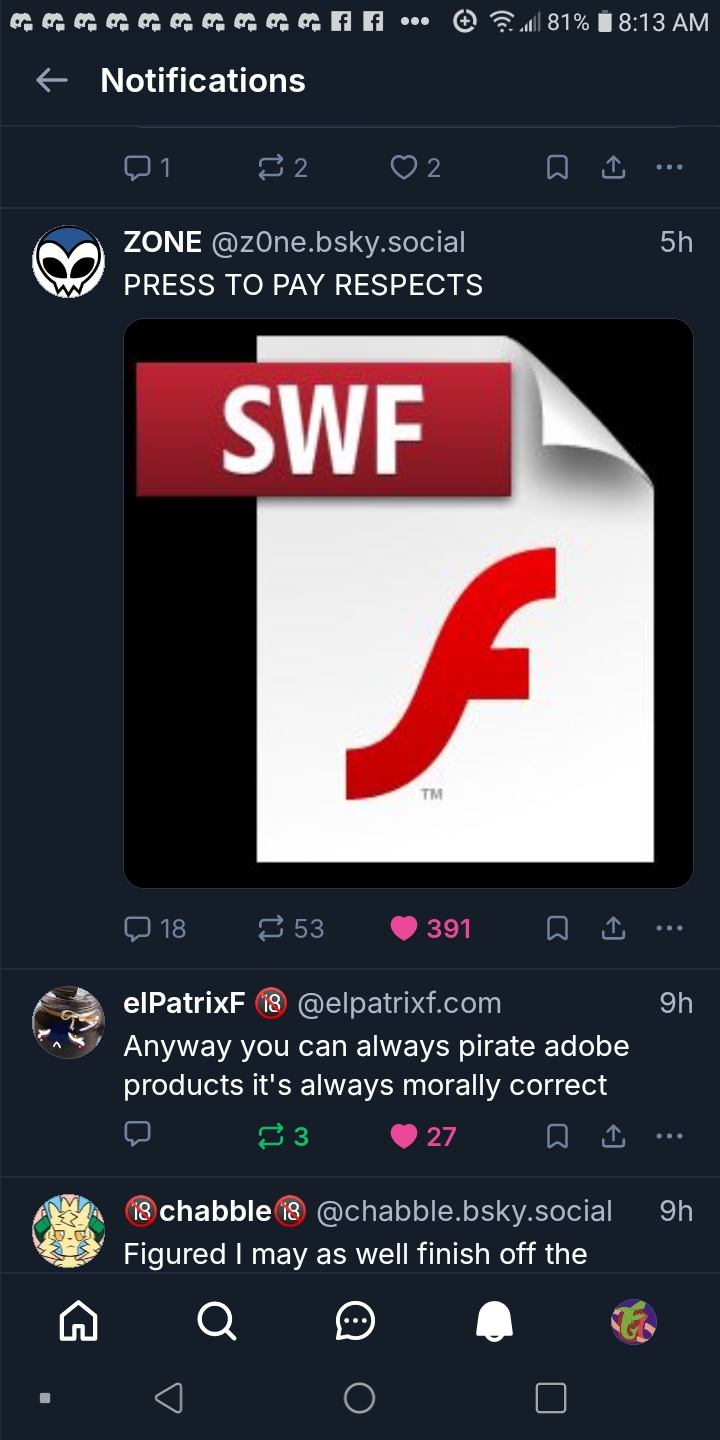
Task: Bookmark ZONE's SWF post
Action: click(x=558, y=929)
